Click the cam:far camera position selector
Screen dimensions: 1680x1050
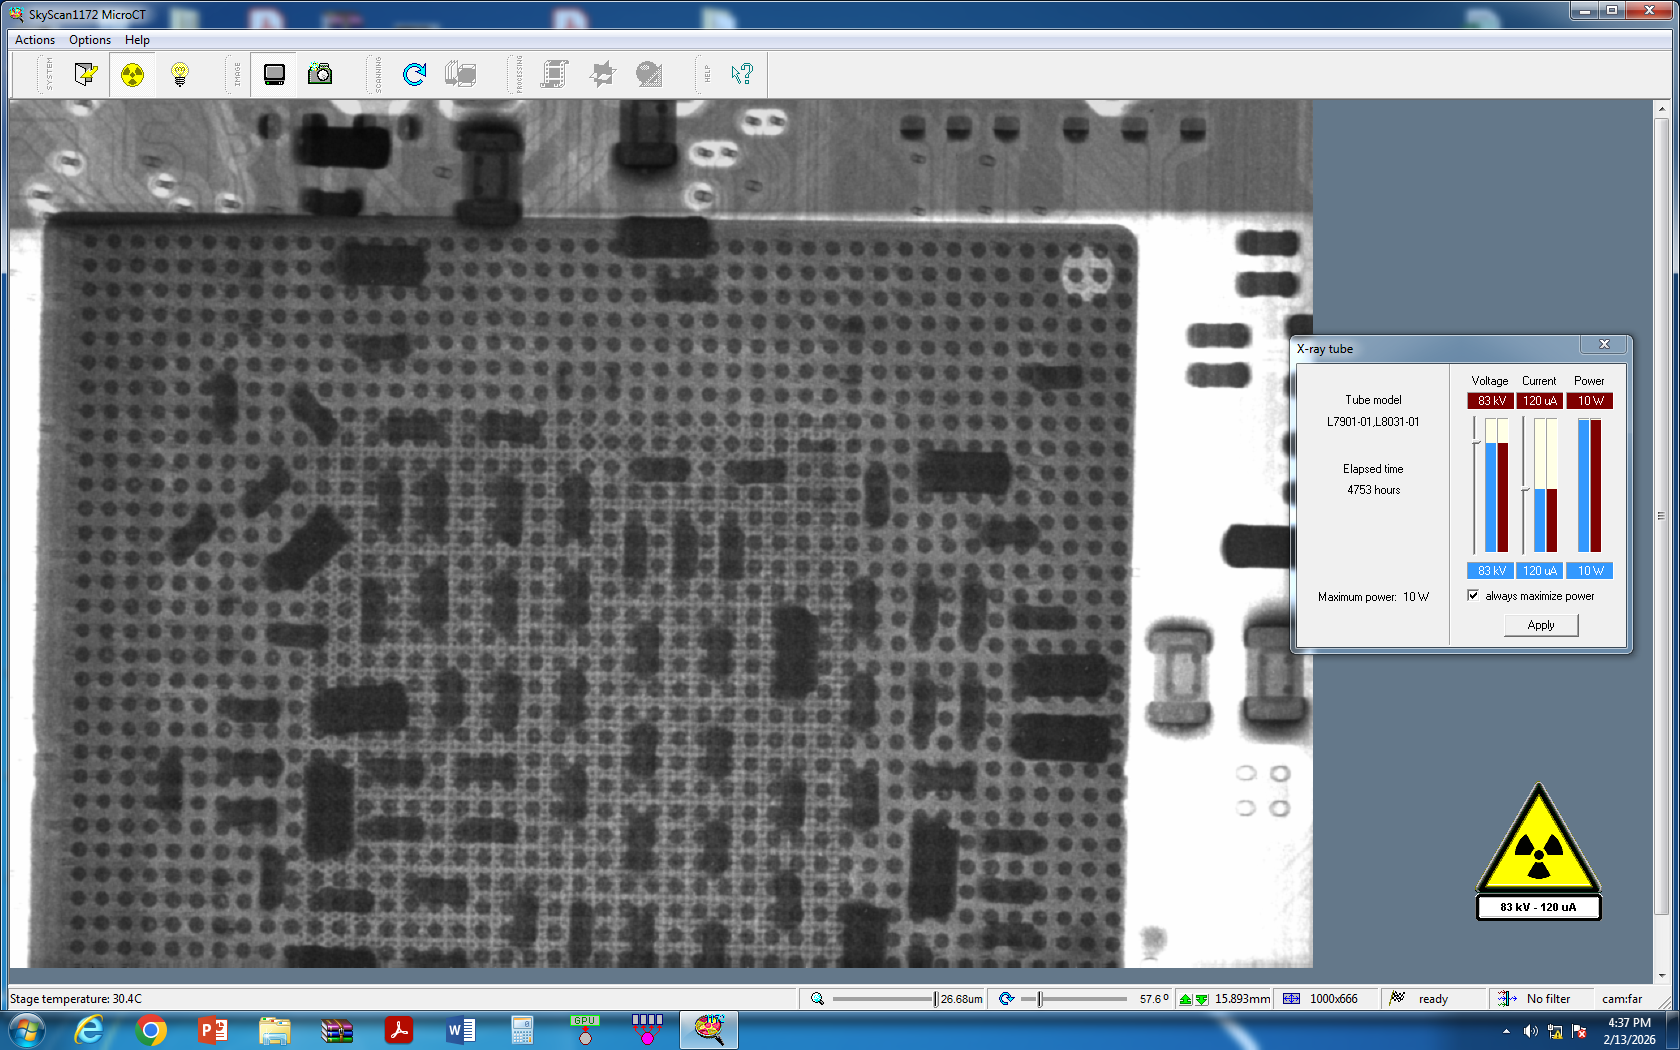tap(1621, 999)
